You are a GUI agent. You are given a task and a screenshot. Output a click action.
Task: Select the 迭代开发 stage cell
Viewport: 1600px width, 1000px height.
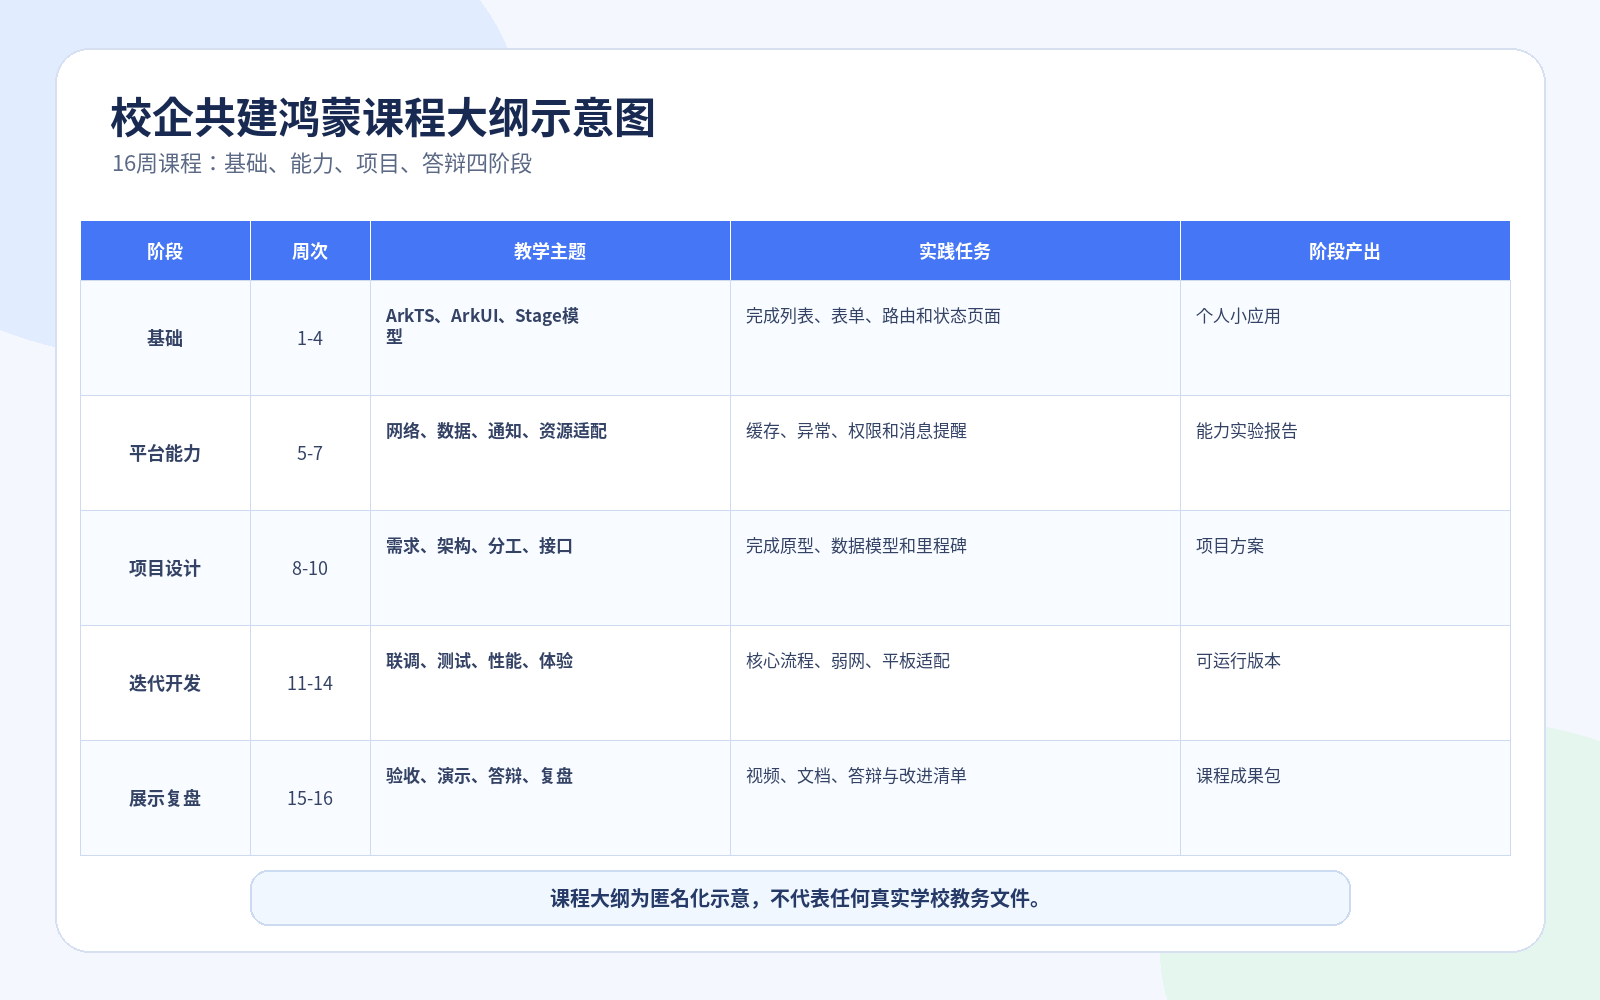[x=165, y=683]
